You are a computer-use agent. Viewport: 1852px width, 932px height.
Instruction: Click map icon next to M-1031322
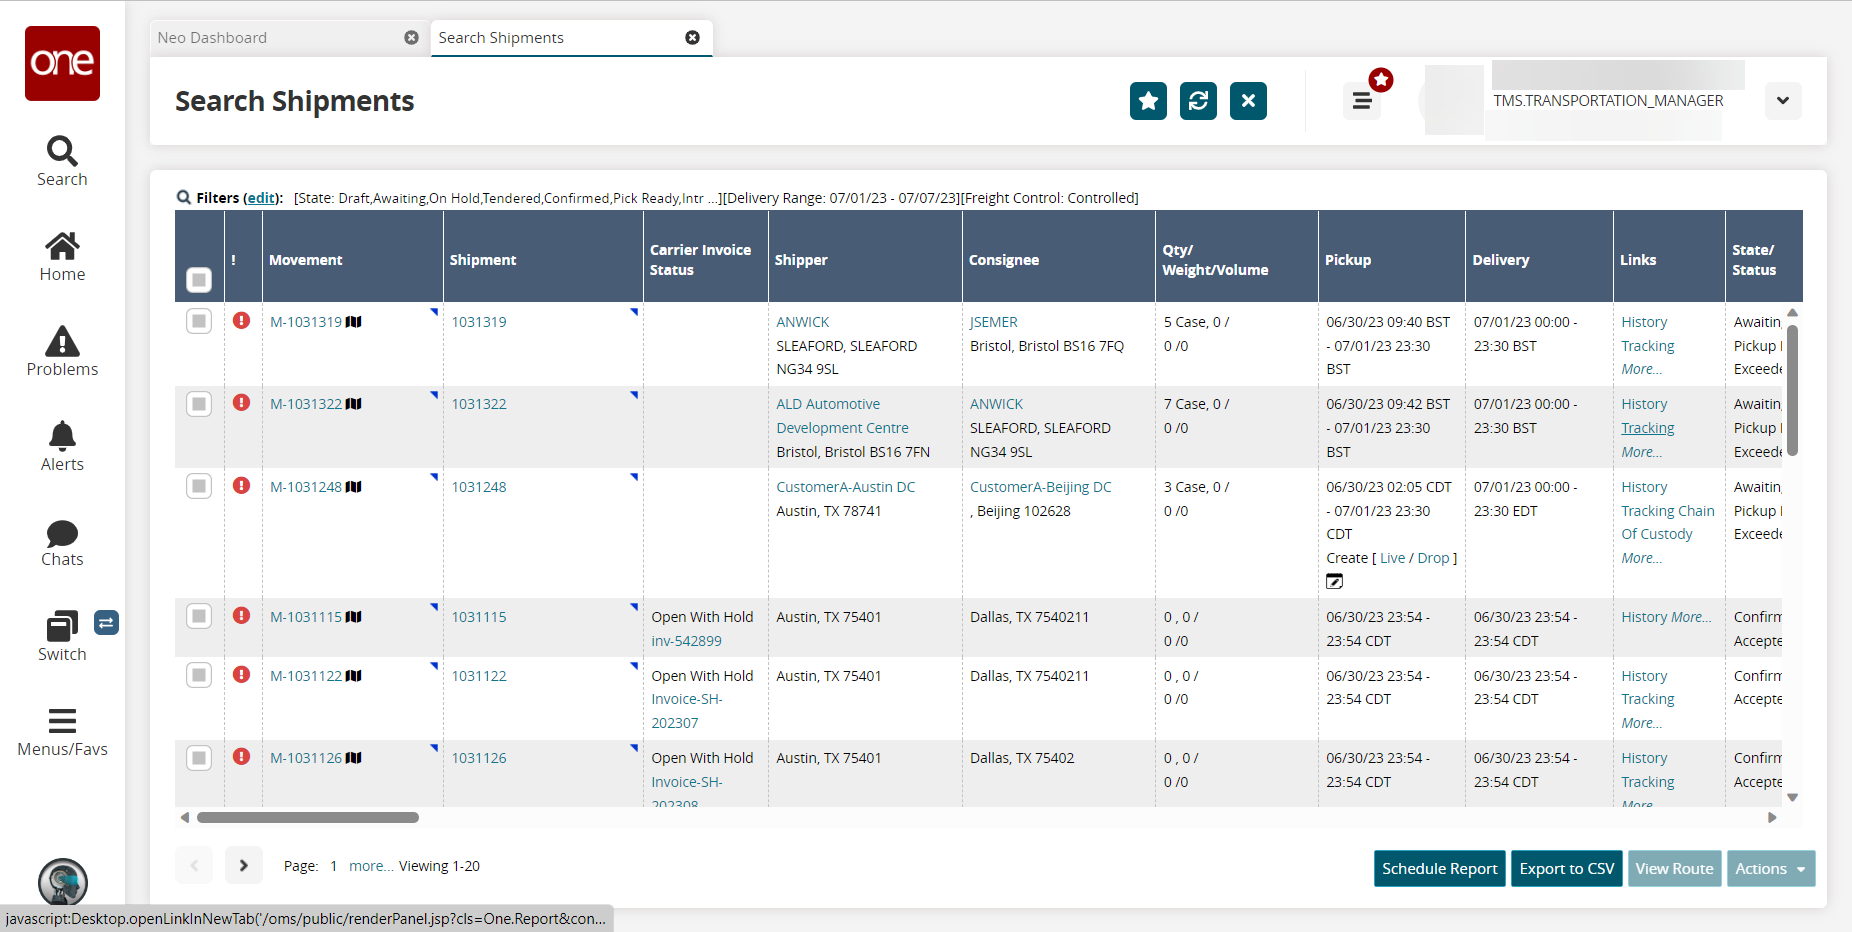[x=353, y=404]
